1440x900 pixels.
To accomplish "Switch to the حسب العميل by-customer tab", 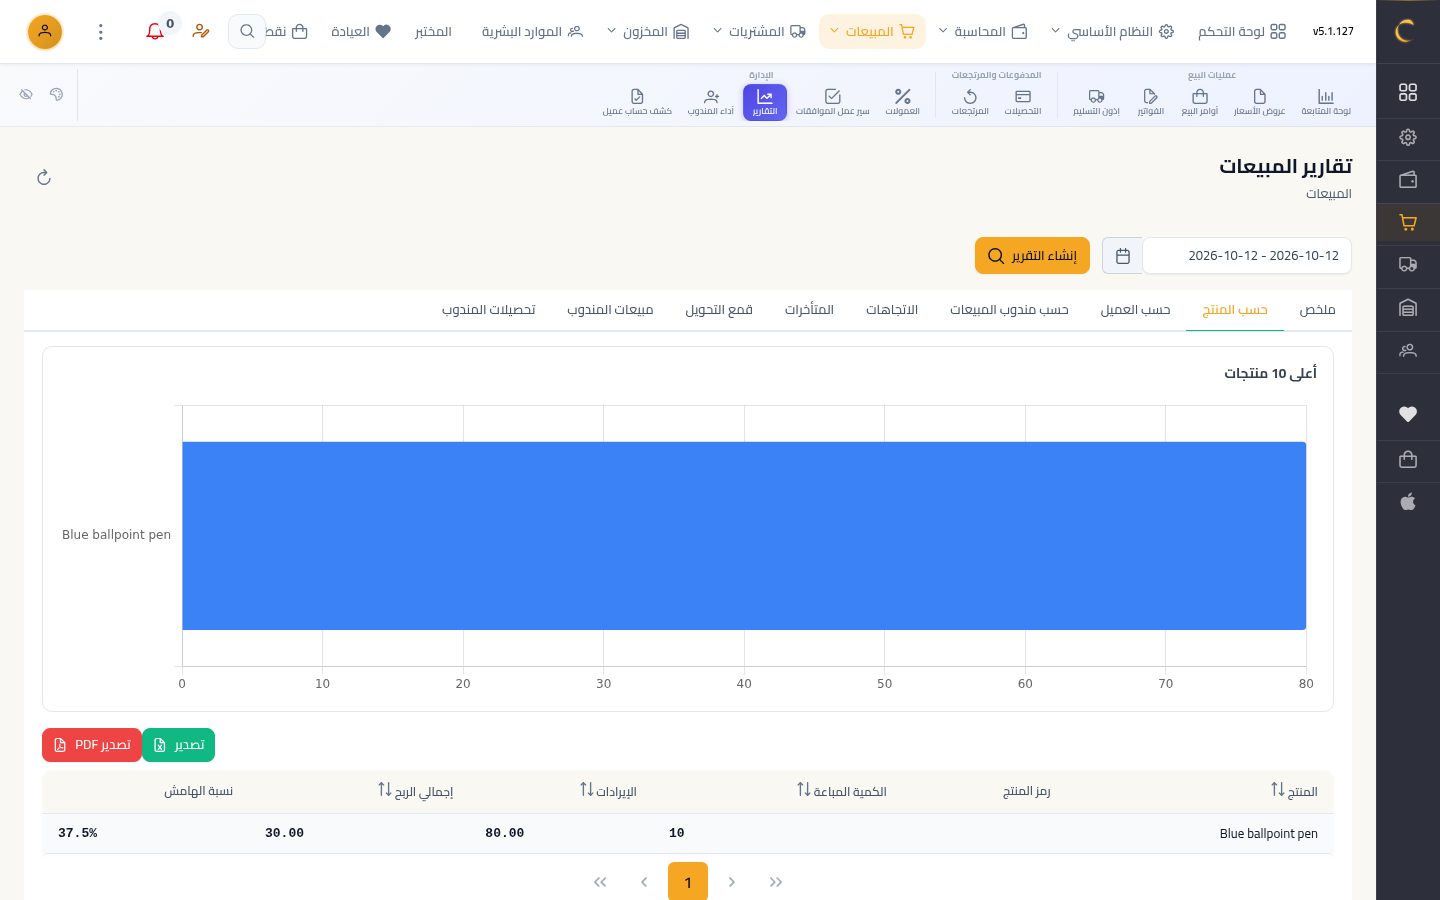I will coord(1135,310).
